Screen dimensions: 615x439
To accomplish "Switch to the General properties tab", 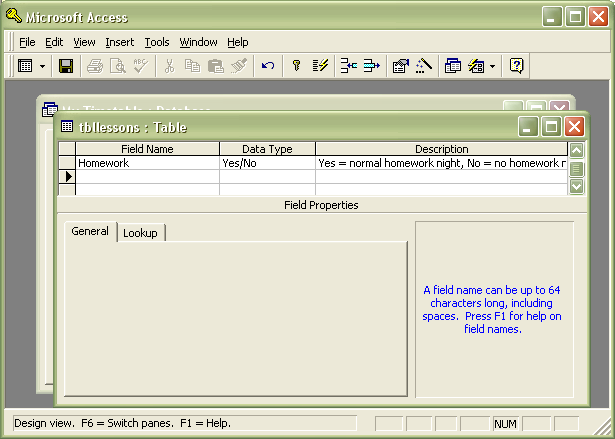I will [x=90, y=231].
